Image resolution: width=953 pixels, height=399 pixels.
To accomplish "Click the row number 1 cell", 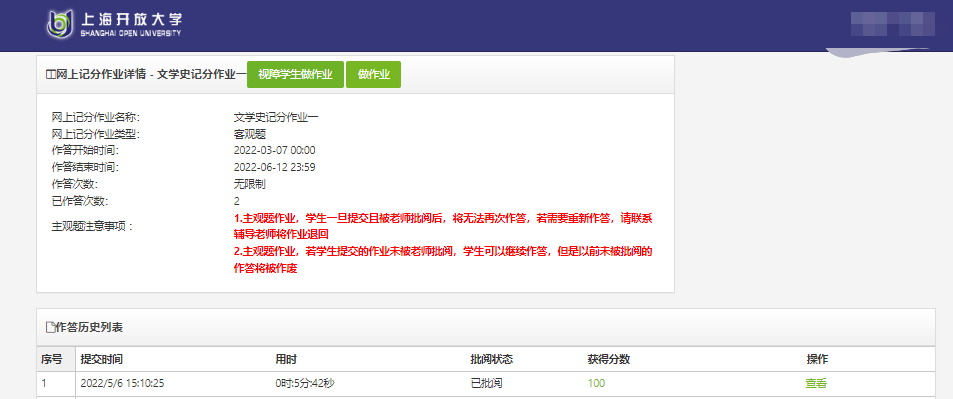I will [56, 384].
